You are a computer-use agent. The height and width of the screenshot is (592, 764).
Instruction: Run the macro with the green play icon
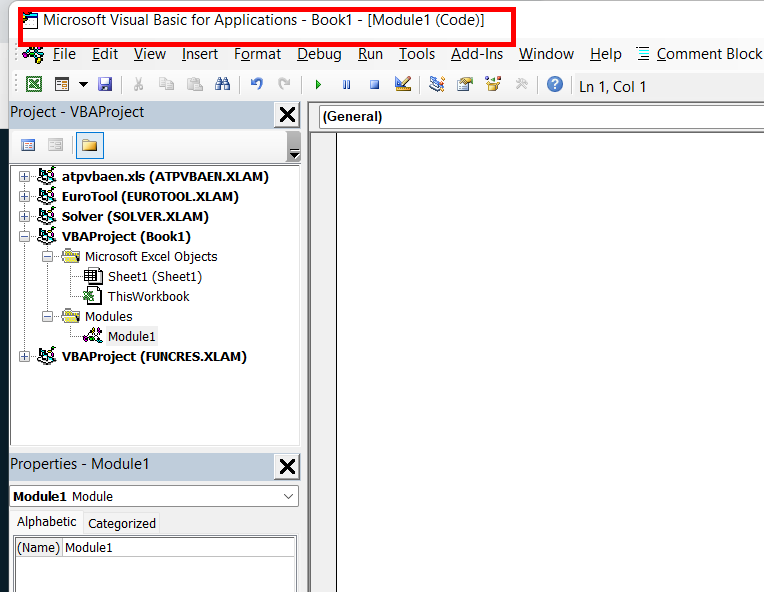pos(318,85)
